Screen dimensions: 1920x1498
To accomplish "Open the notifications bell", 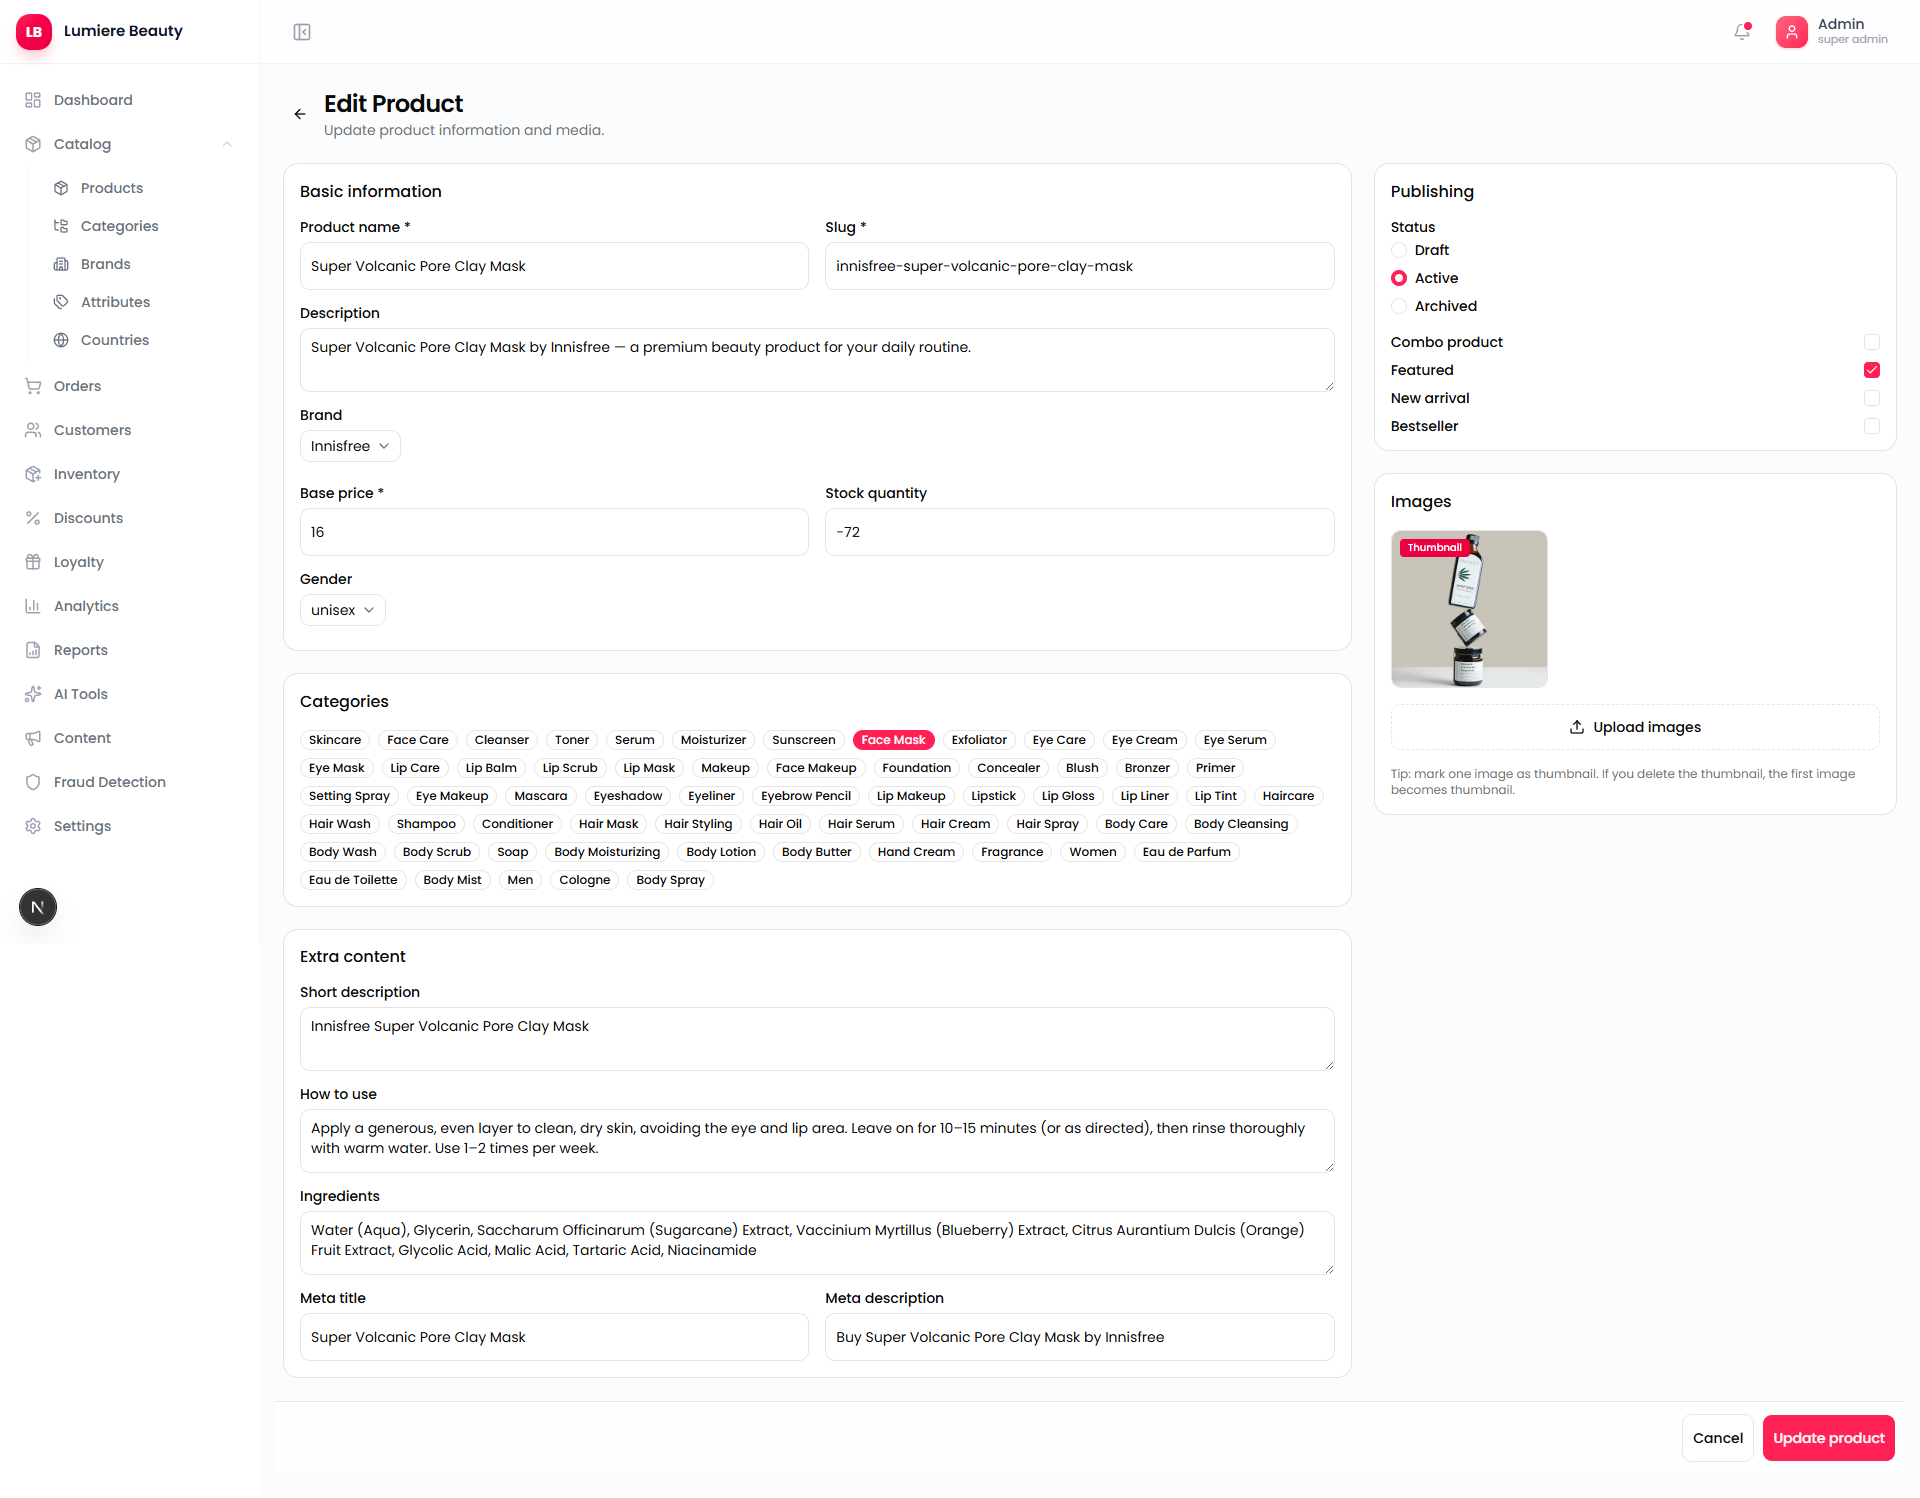I will pyautogui.click(x=1742, y=32).
